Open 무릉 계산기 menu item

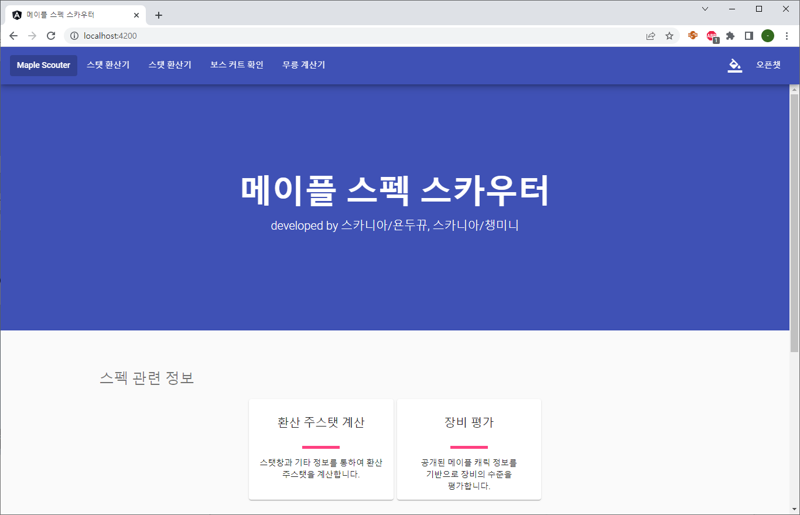[x=304, y=65]
